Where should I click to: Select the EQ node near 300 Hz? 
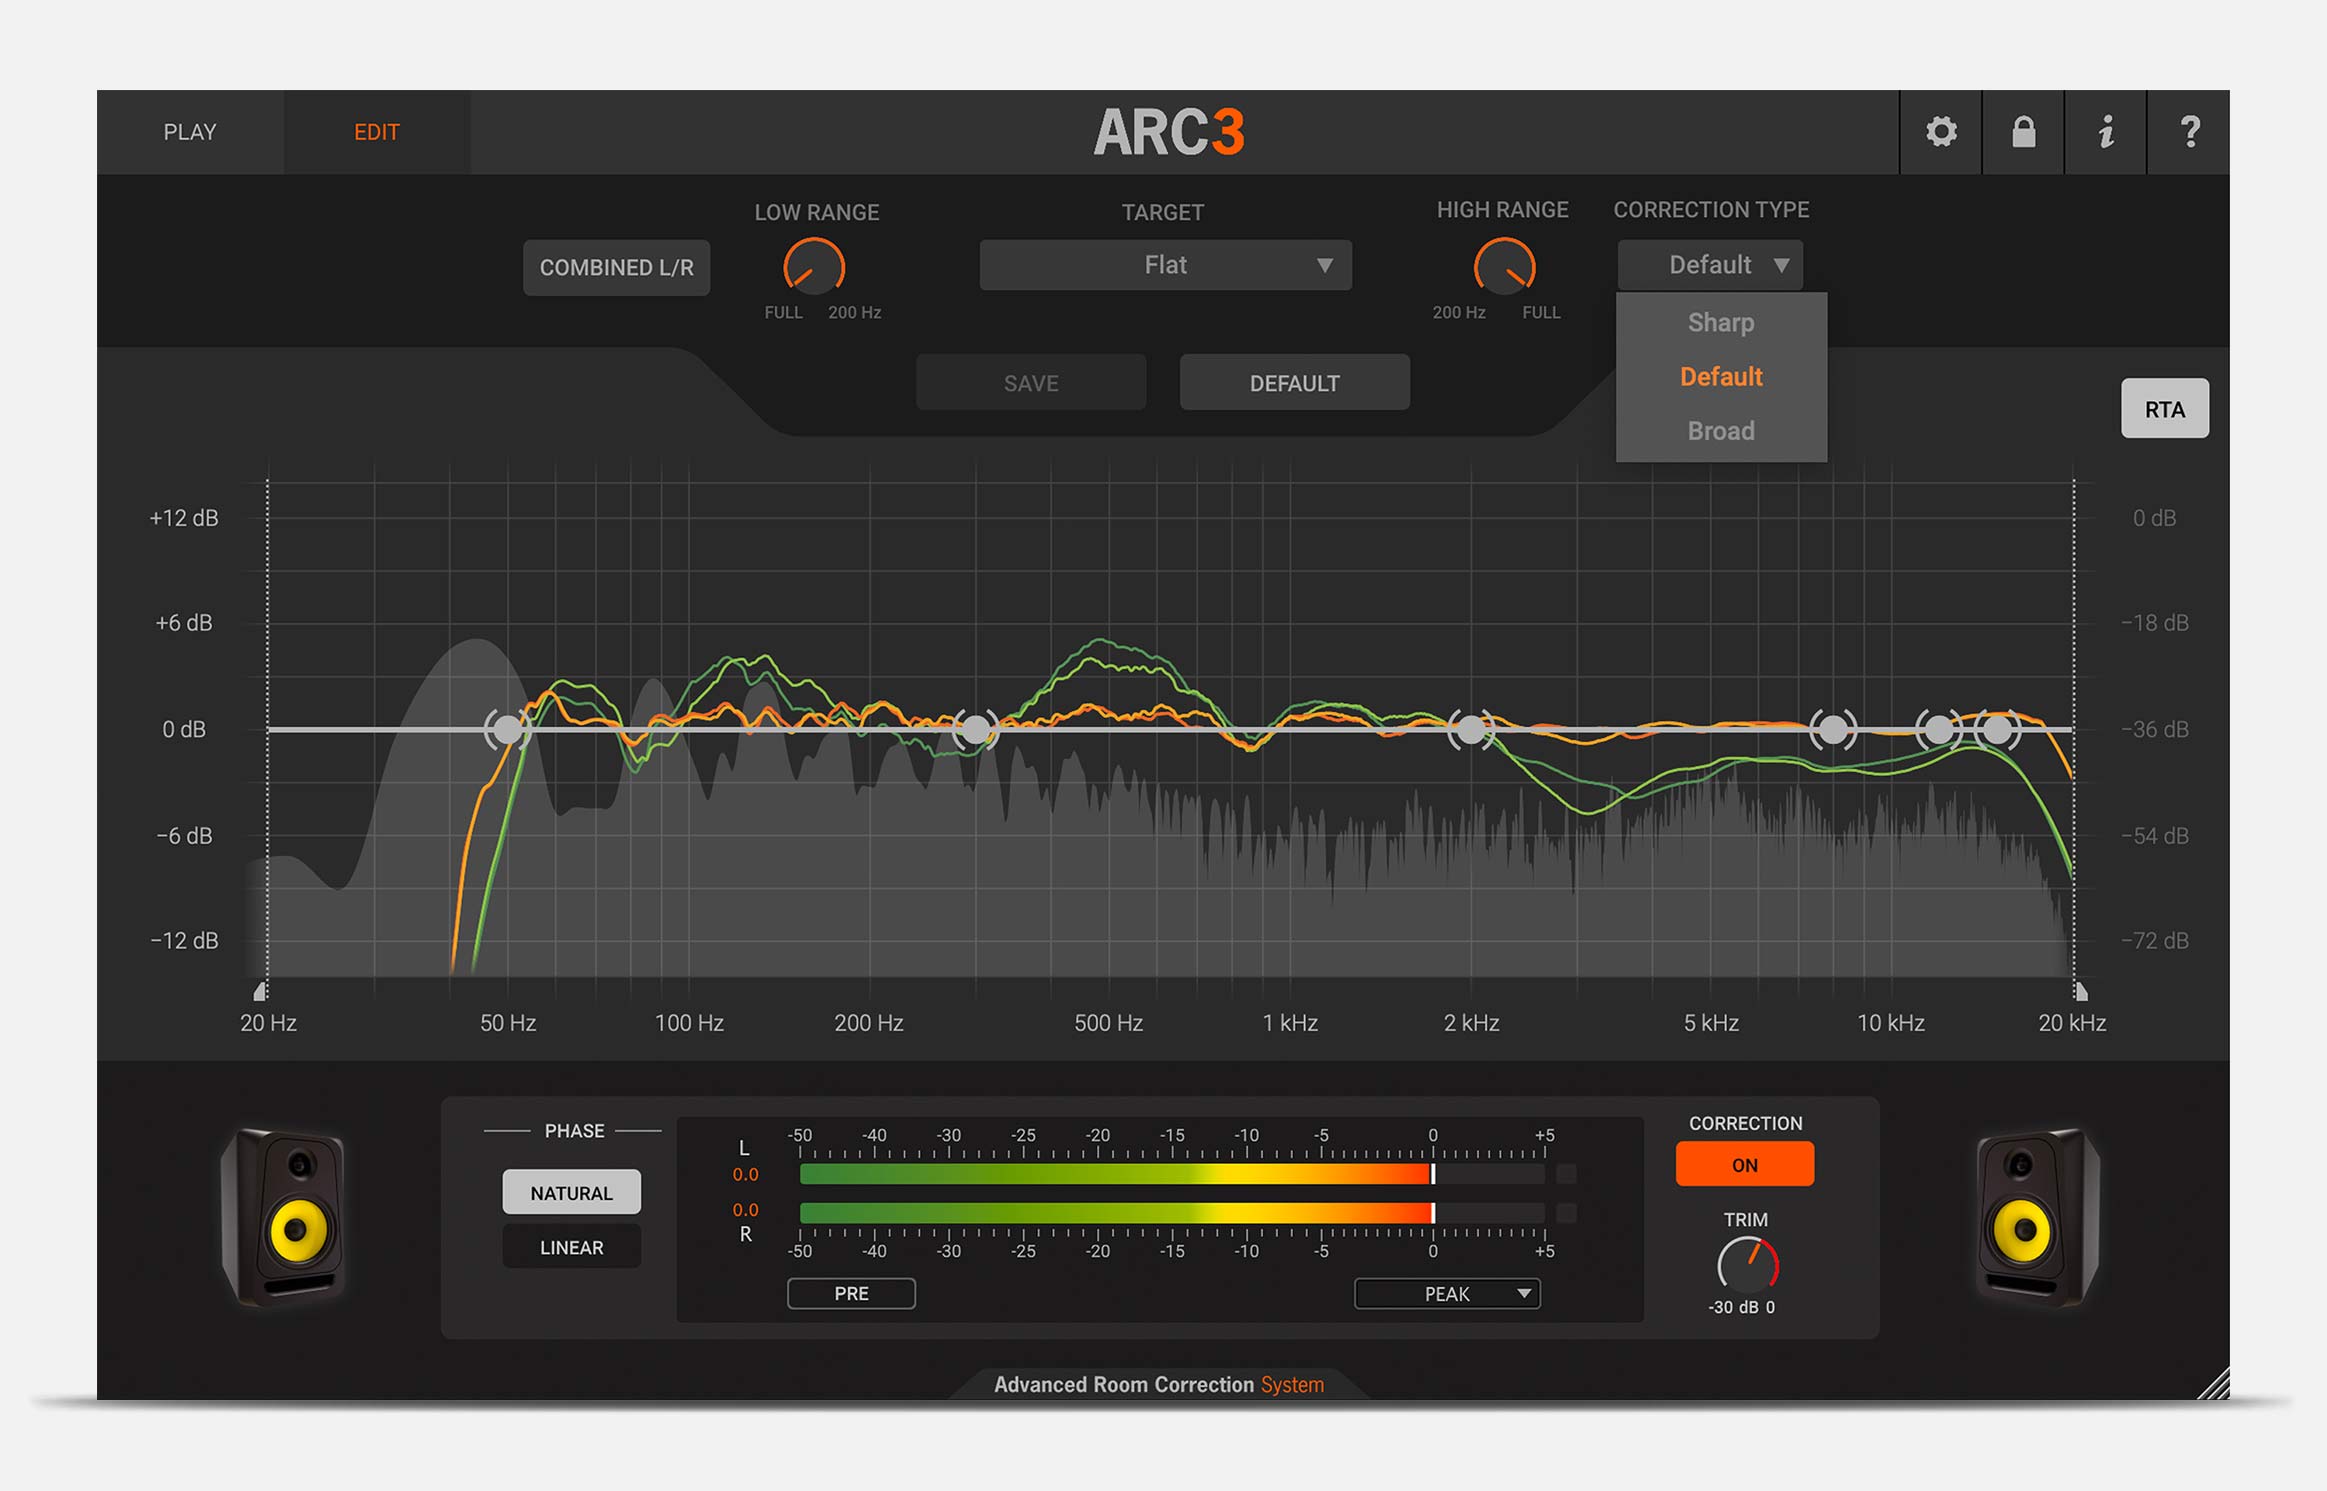[x=975, y=730]
